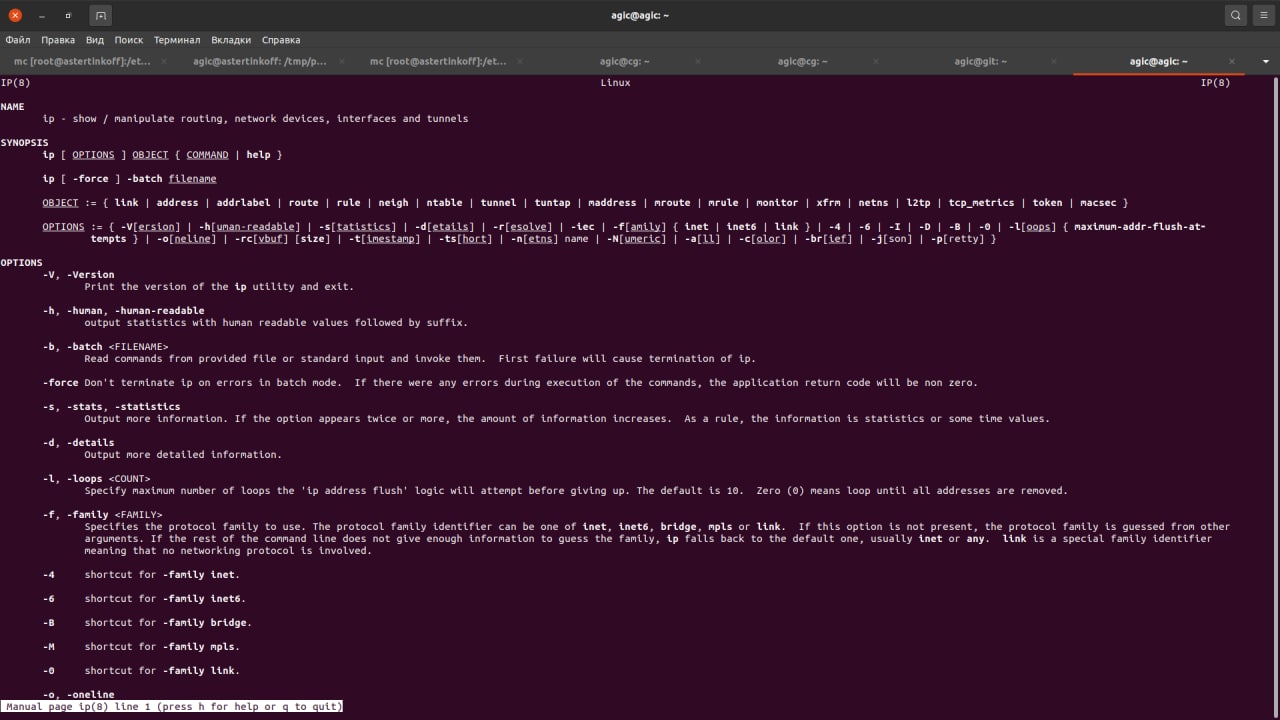Open the search magnifier icon in title bar
The image size is (1280, 720).
(1236, 15)
